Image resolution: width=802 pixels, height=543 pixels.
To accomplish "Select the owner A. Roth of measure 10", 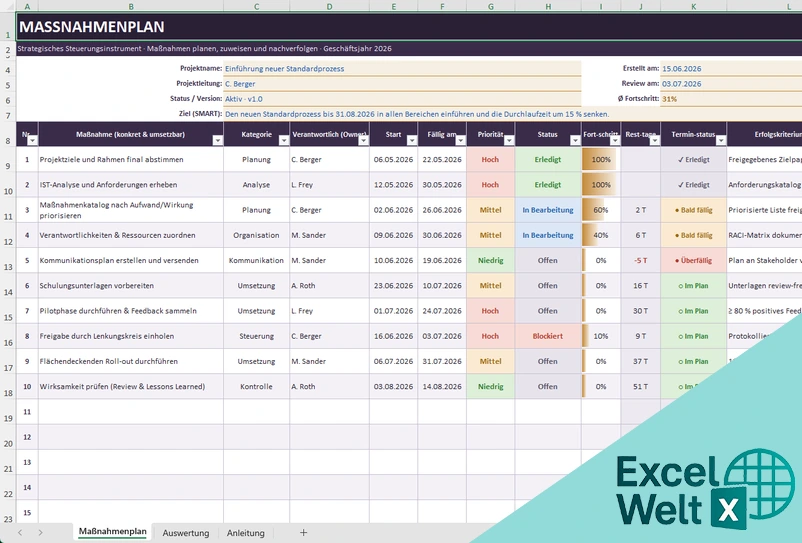I will pyautogui.click(x=329, y=387).
